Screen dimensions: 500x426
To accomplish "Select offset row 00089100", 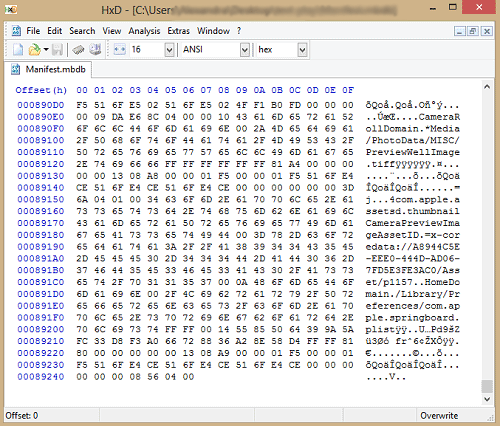I will [x=41, y=140].
